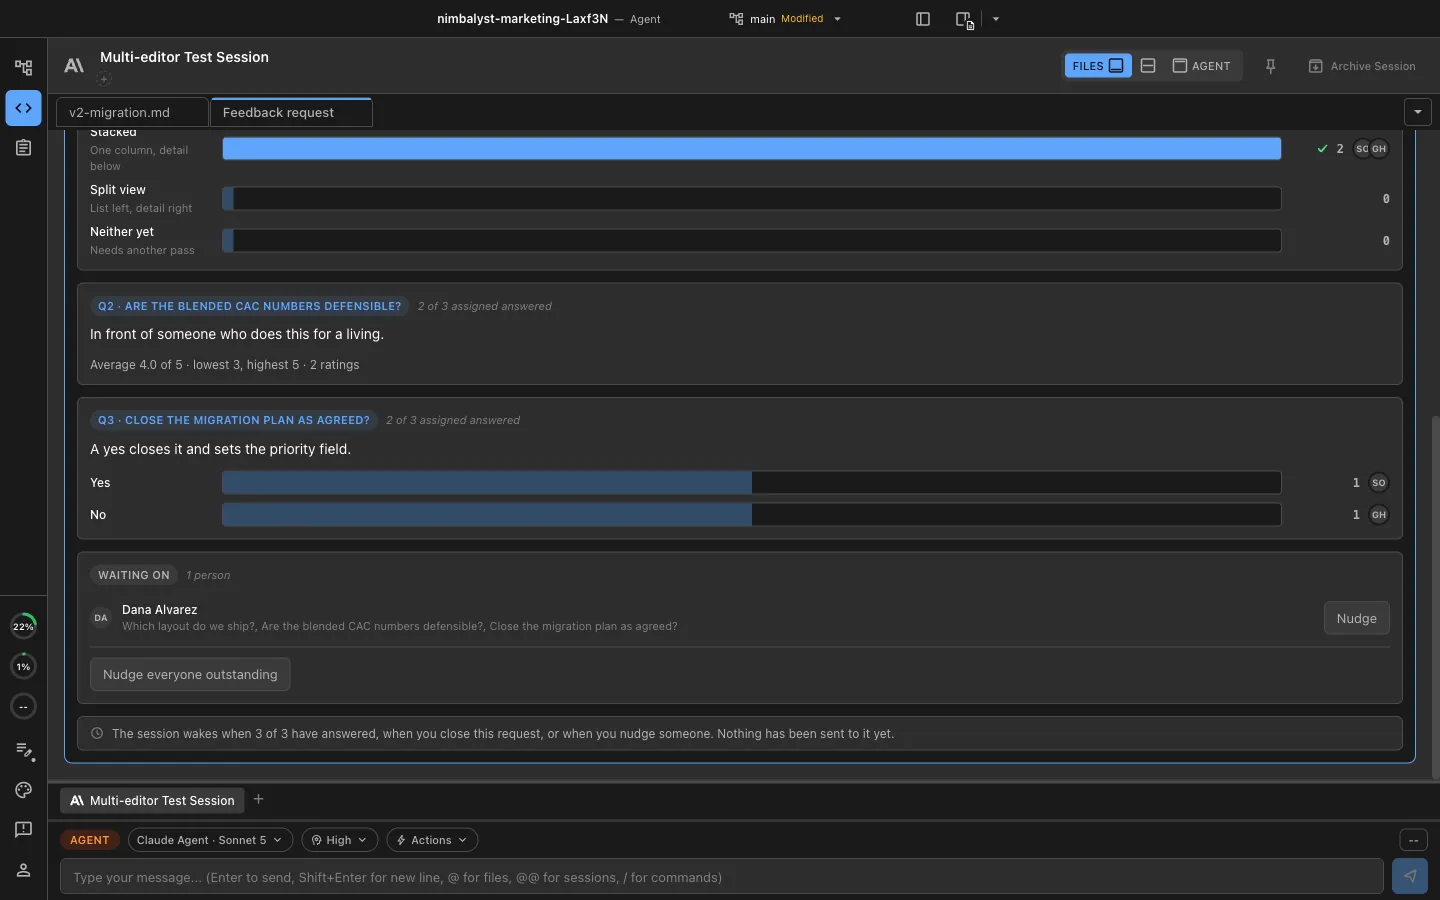Select the code editor mode icon
The height and width of the screenshot is (900, 1440).
23,108
